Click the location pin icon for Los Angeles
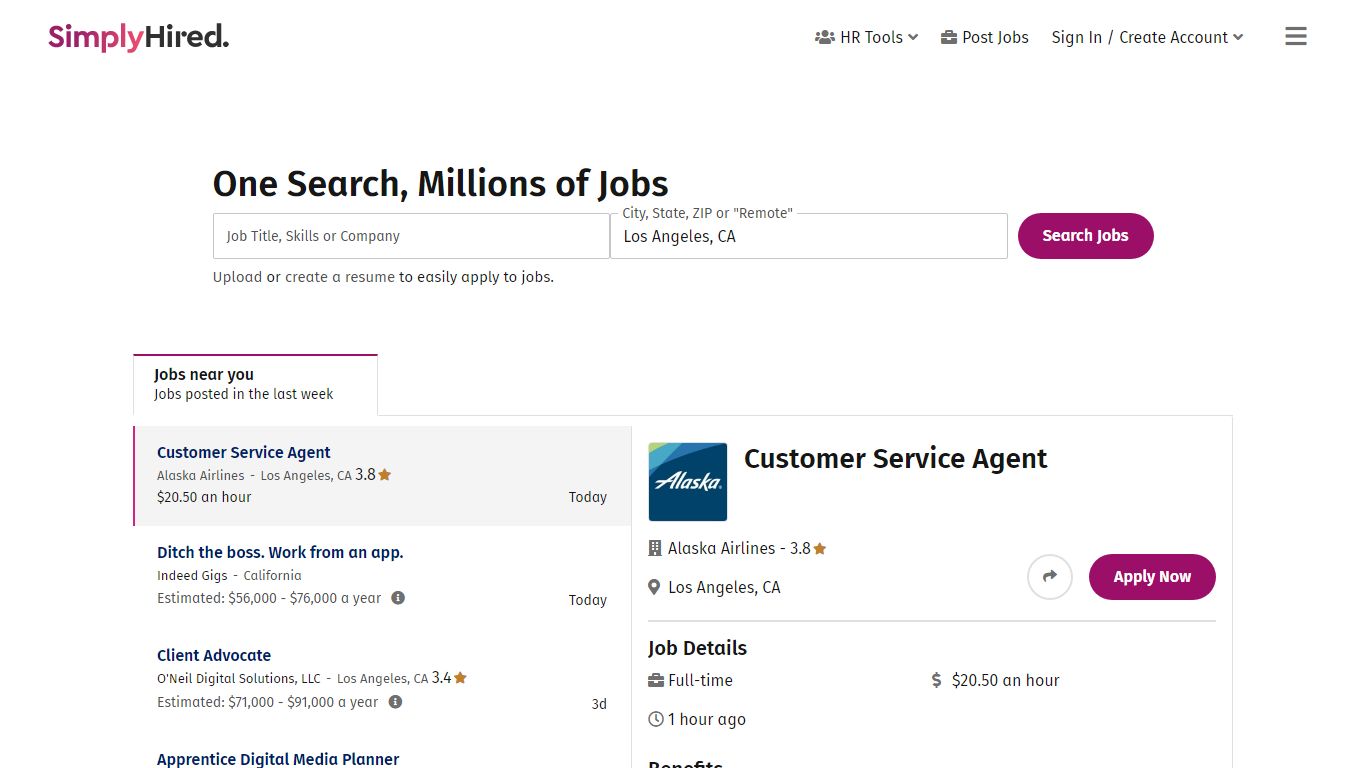Viewport: 1366px width, 768px height. coord(654,587)
